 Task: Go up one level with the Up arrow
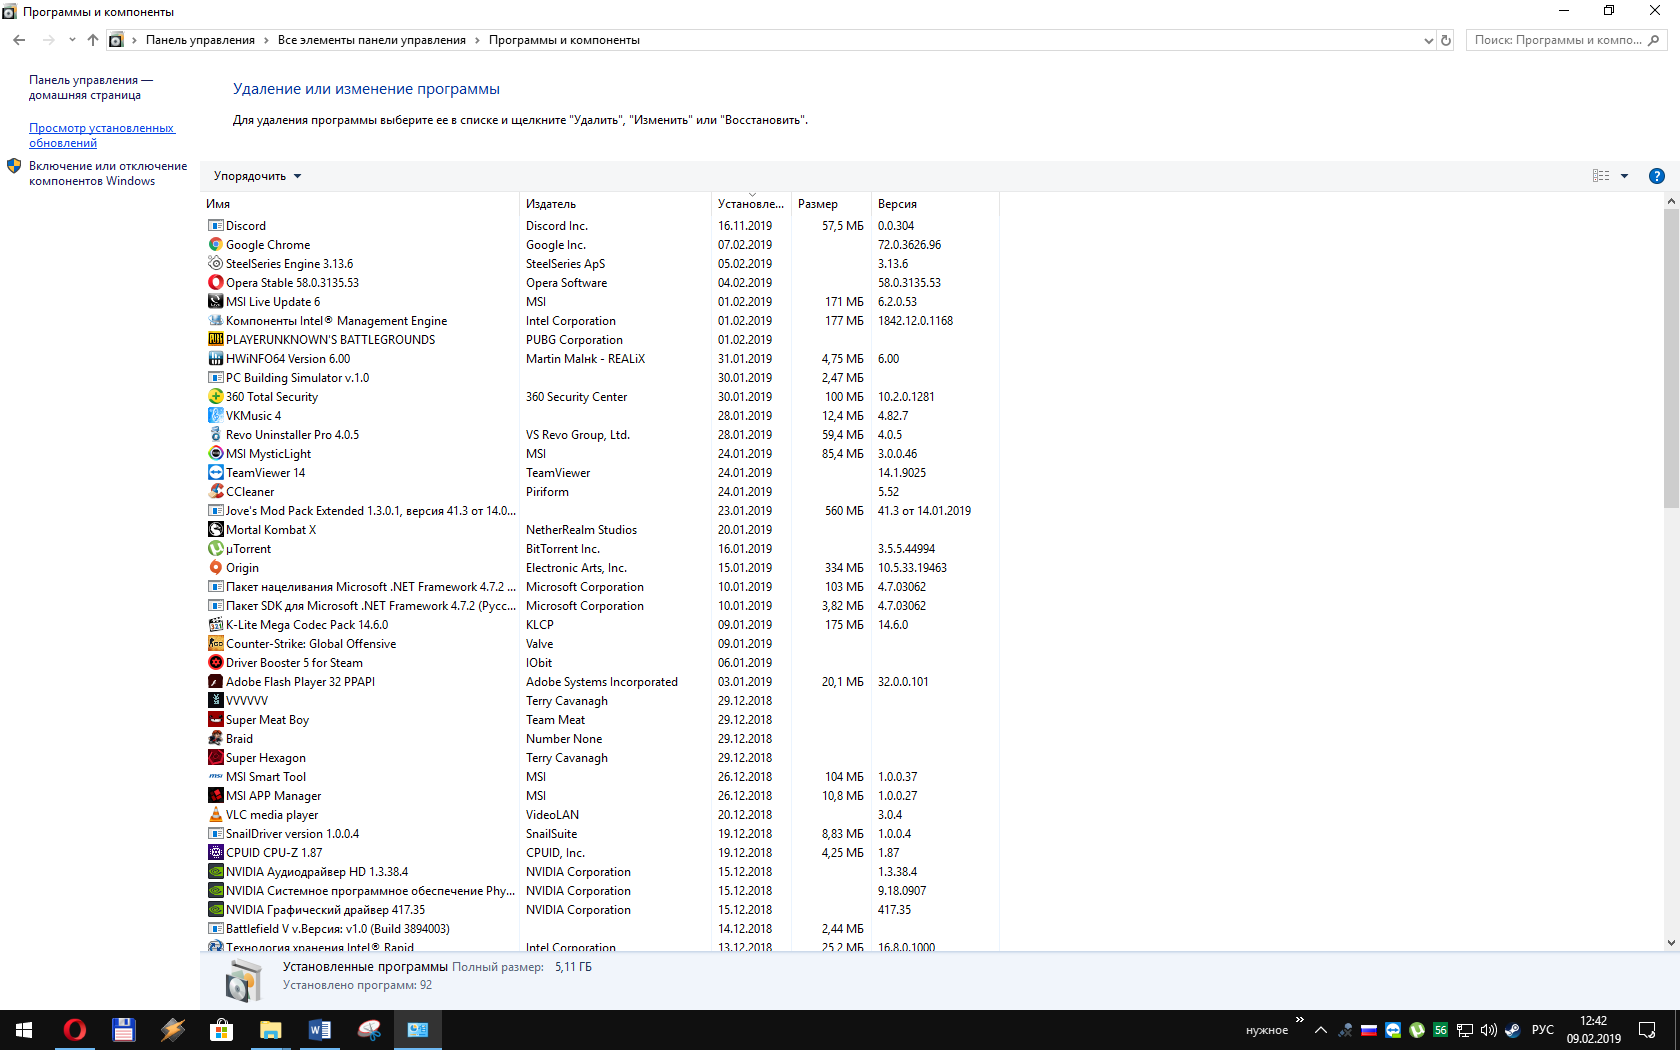coord(93,40)
